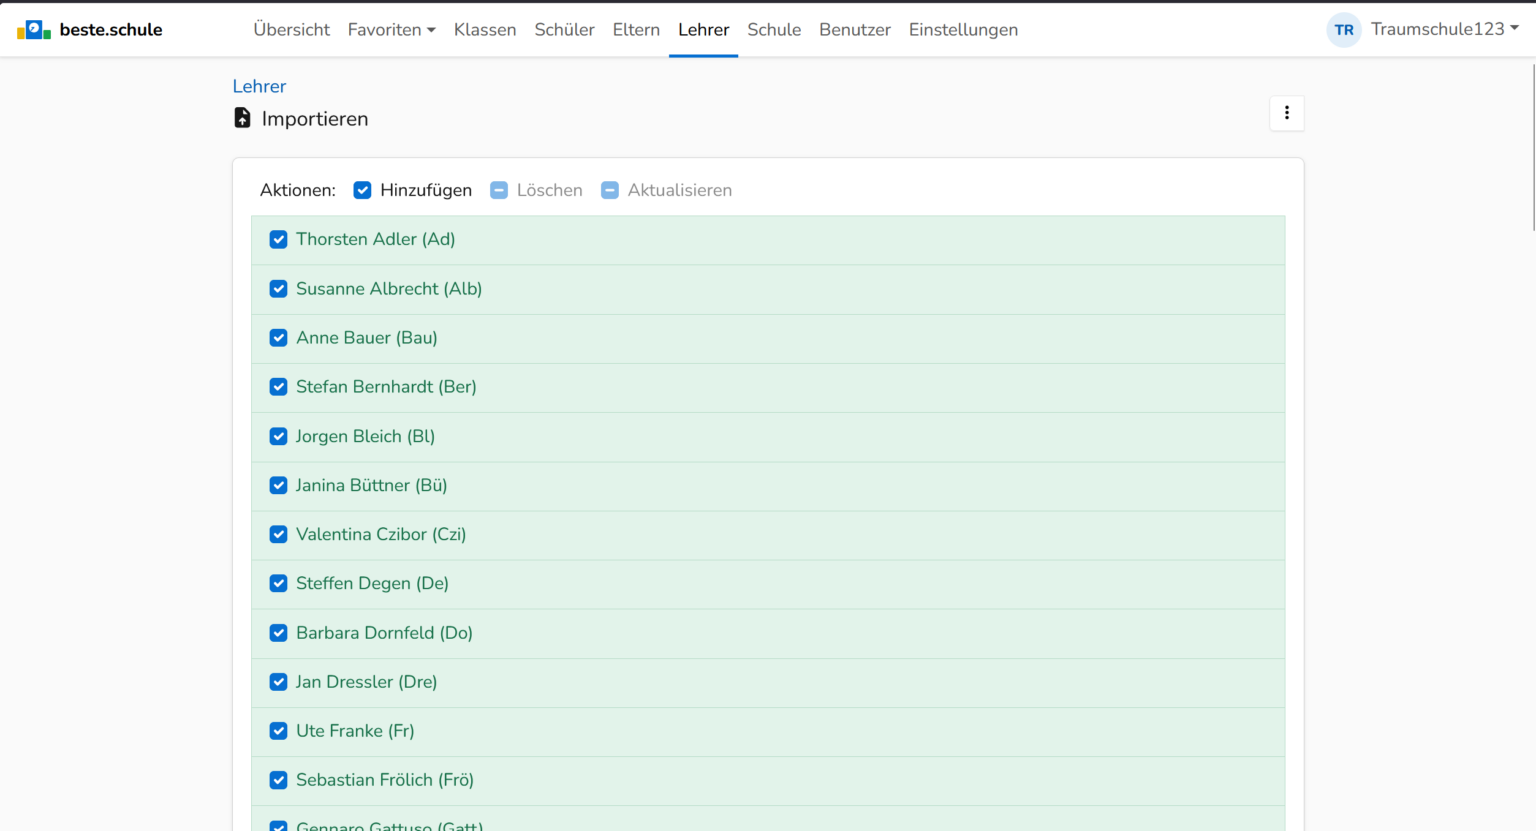Click the Lehrer breadcrumb link
The height and width of the screenshot is (831, 1536).
click(x=259, y=86)
